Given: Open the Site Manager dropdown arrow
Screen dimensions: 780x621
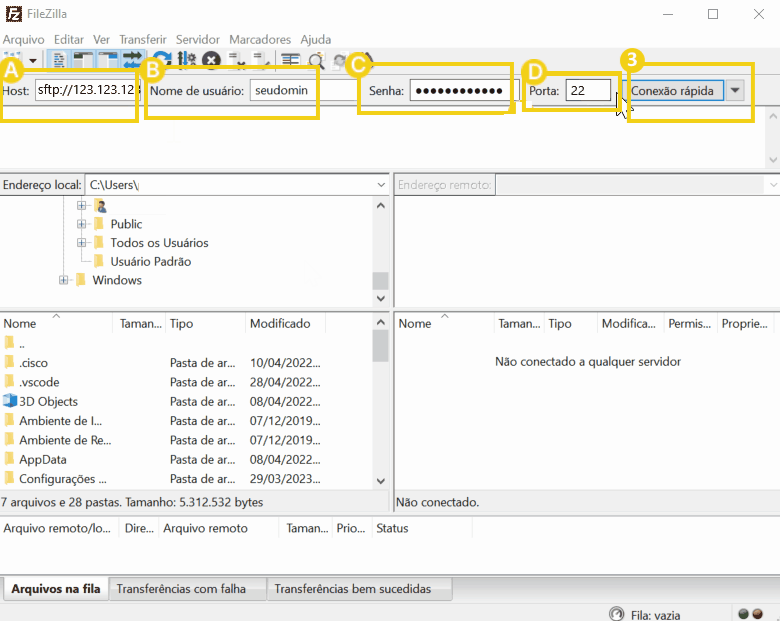Looking at the screenshot, I should [33, 60].
